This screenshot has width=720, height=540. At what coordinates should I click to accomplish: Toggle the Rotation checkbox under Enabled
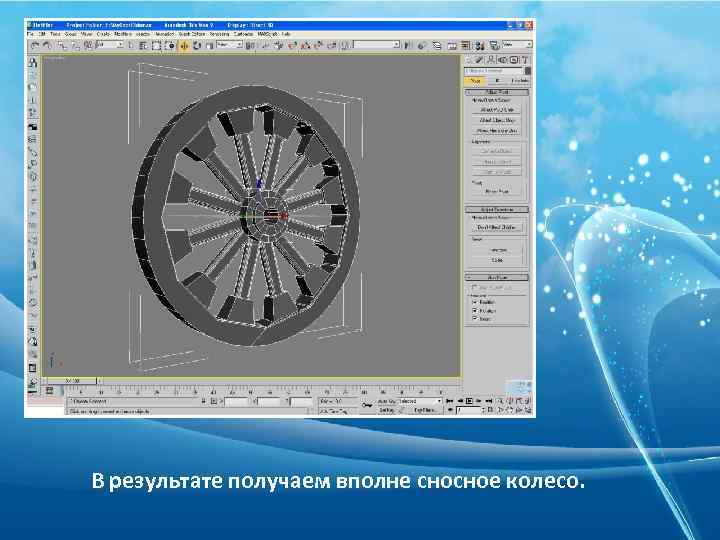click(x=475, y=310)
